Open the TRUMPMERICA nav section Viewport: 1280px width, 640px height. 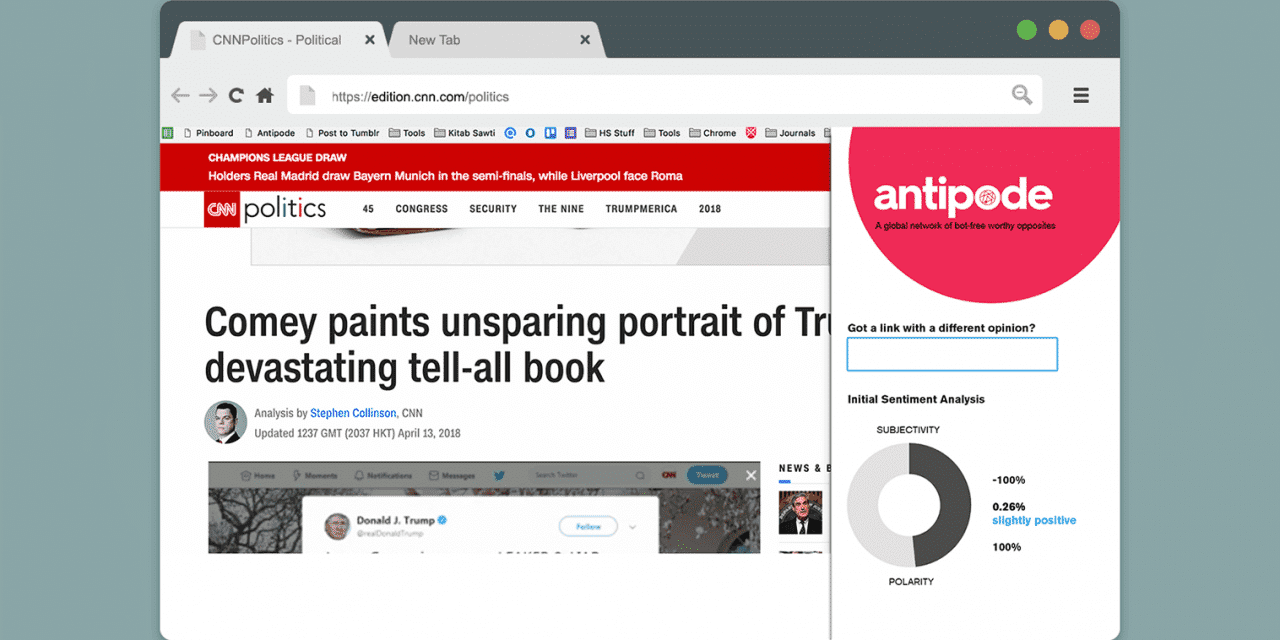(641, 209)
